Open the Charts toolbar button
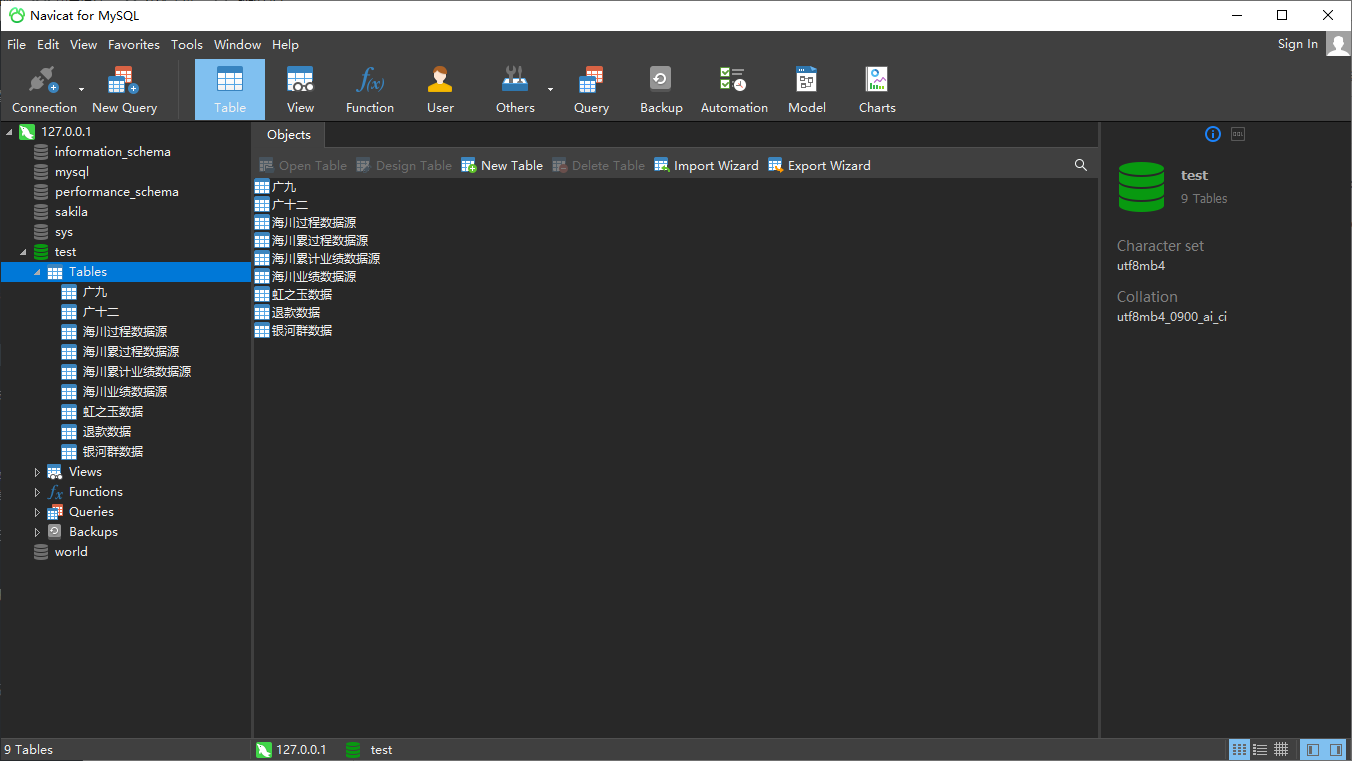 pos(877,90)
